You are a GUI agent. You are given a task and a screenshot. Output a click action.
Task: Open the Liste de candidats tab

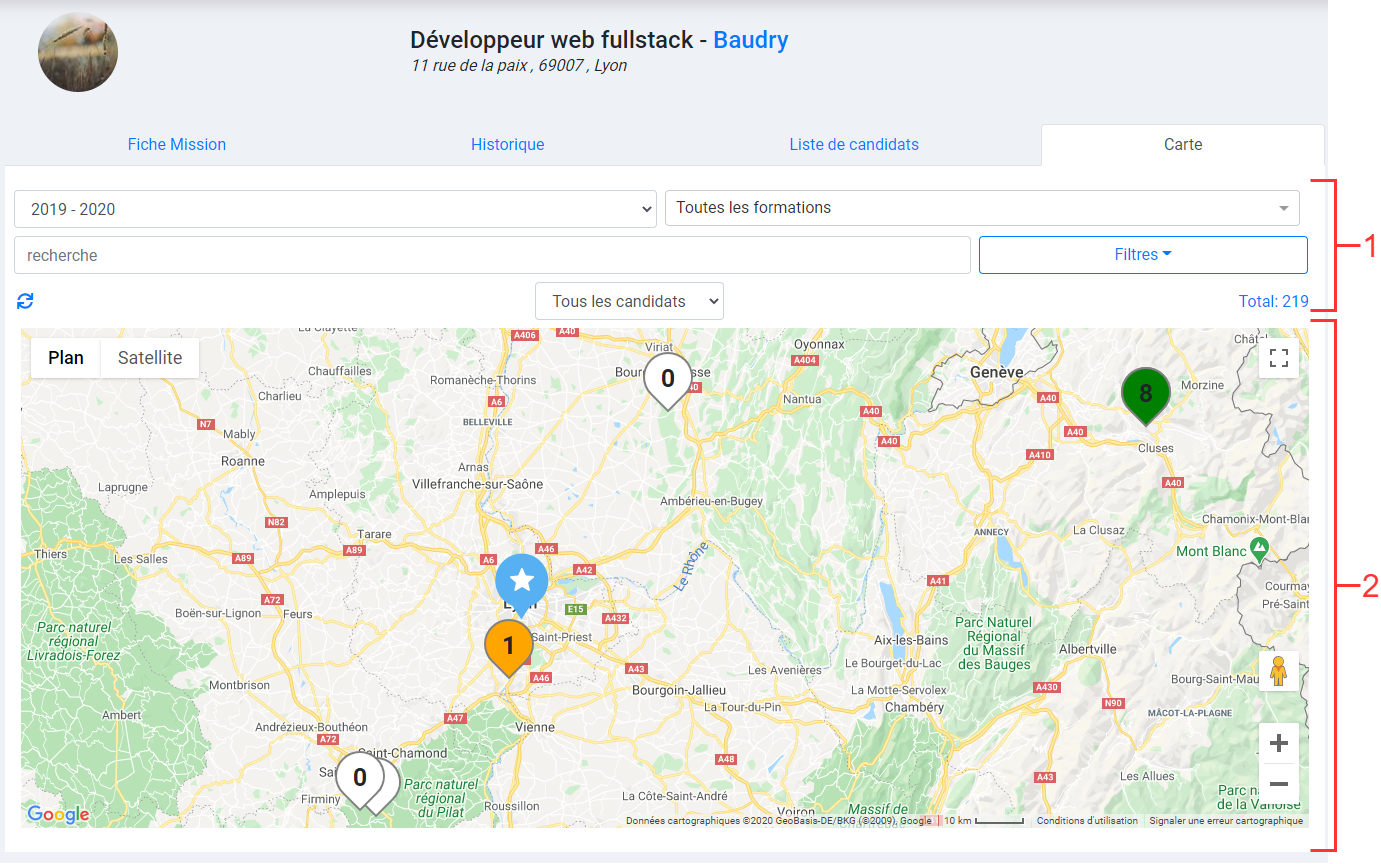[854, 144]
